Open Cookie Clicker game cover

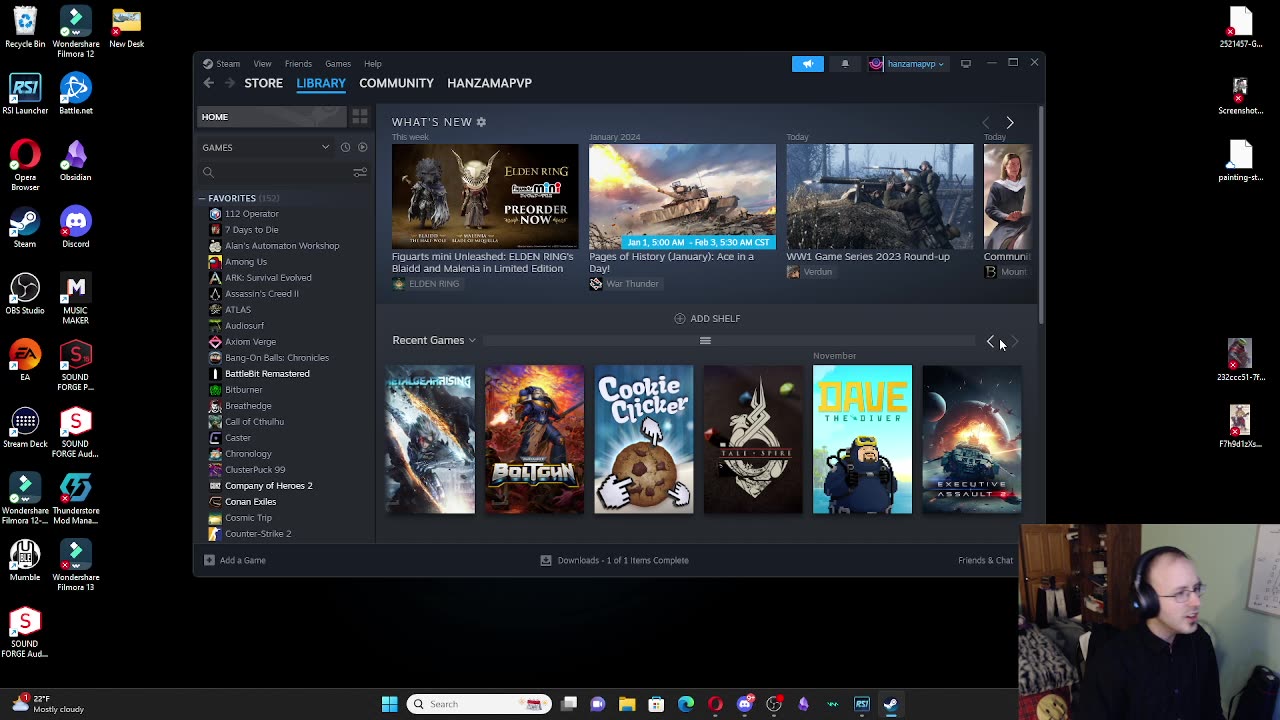coord(644,440)
